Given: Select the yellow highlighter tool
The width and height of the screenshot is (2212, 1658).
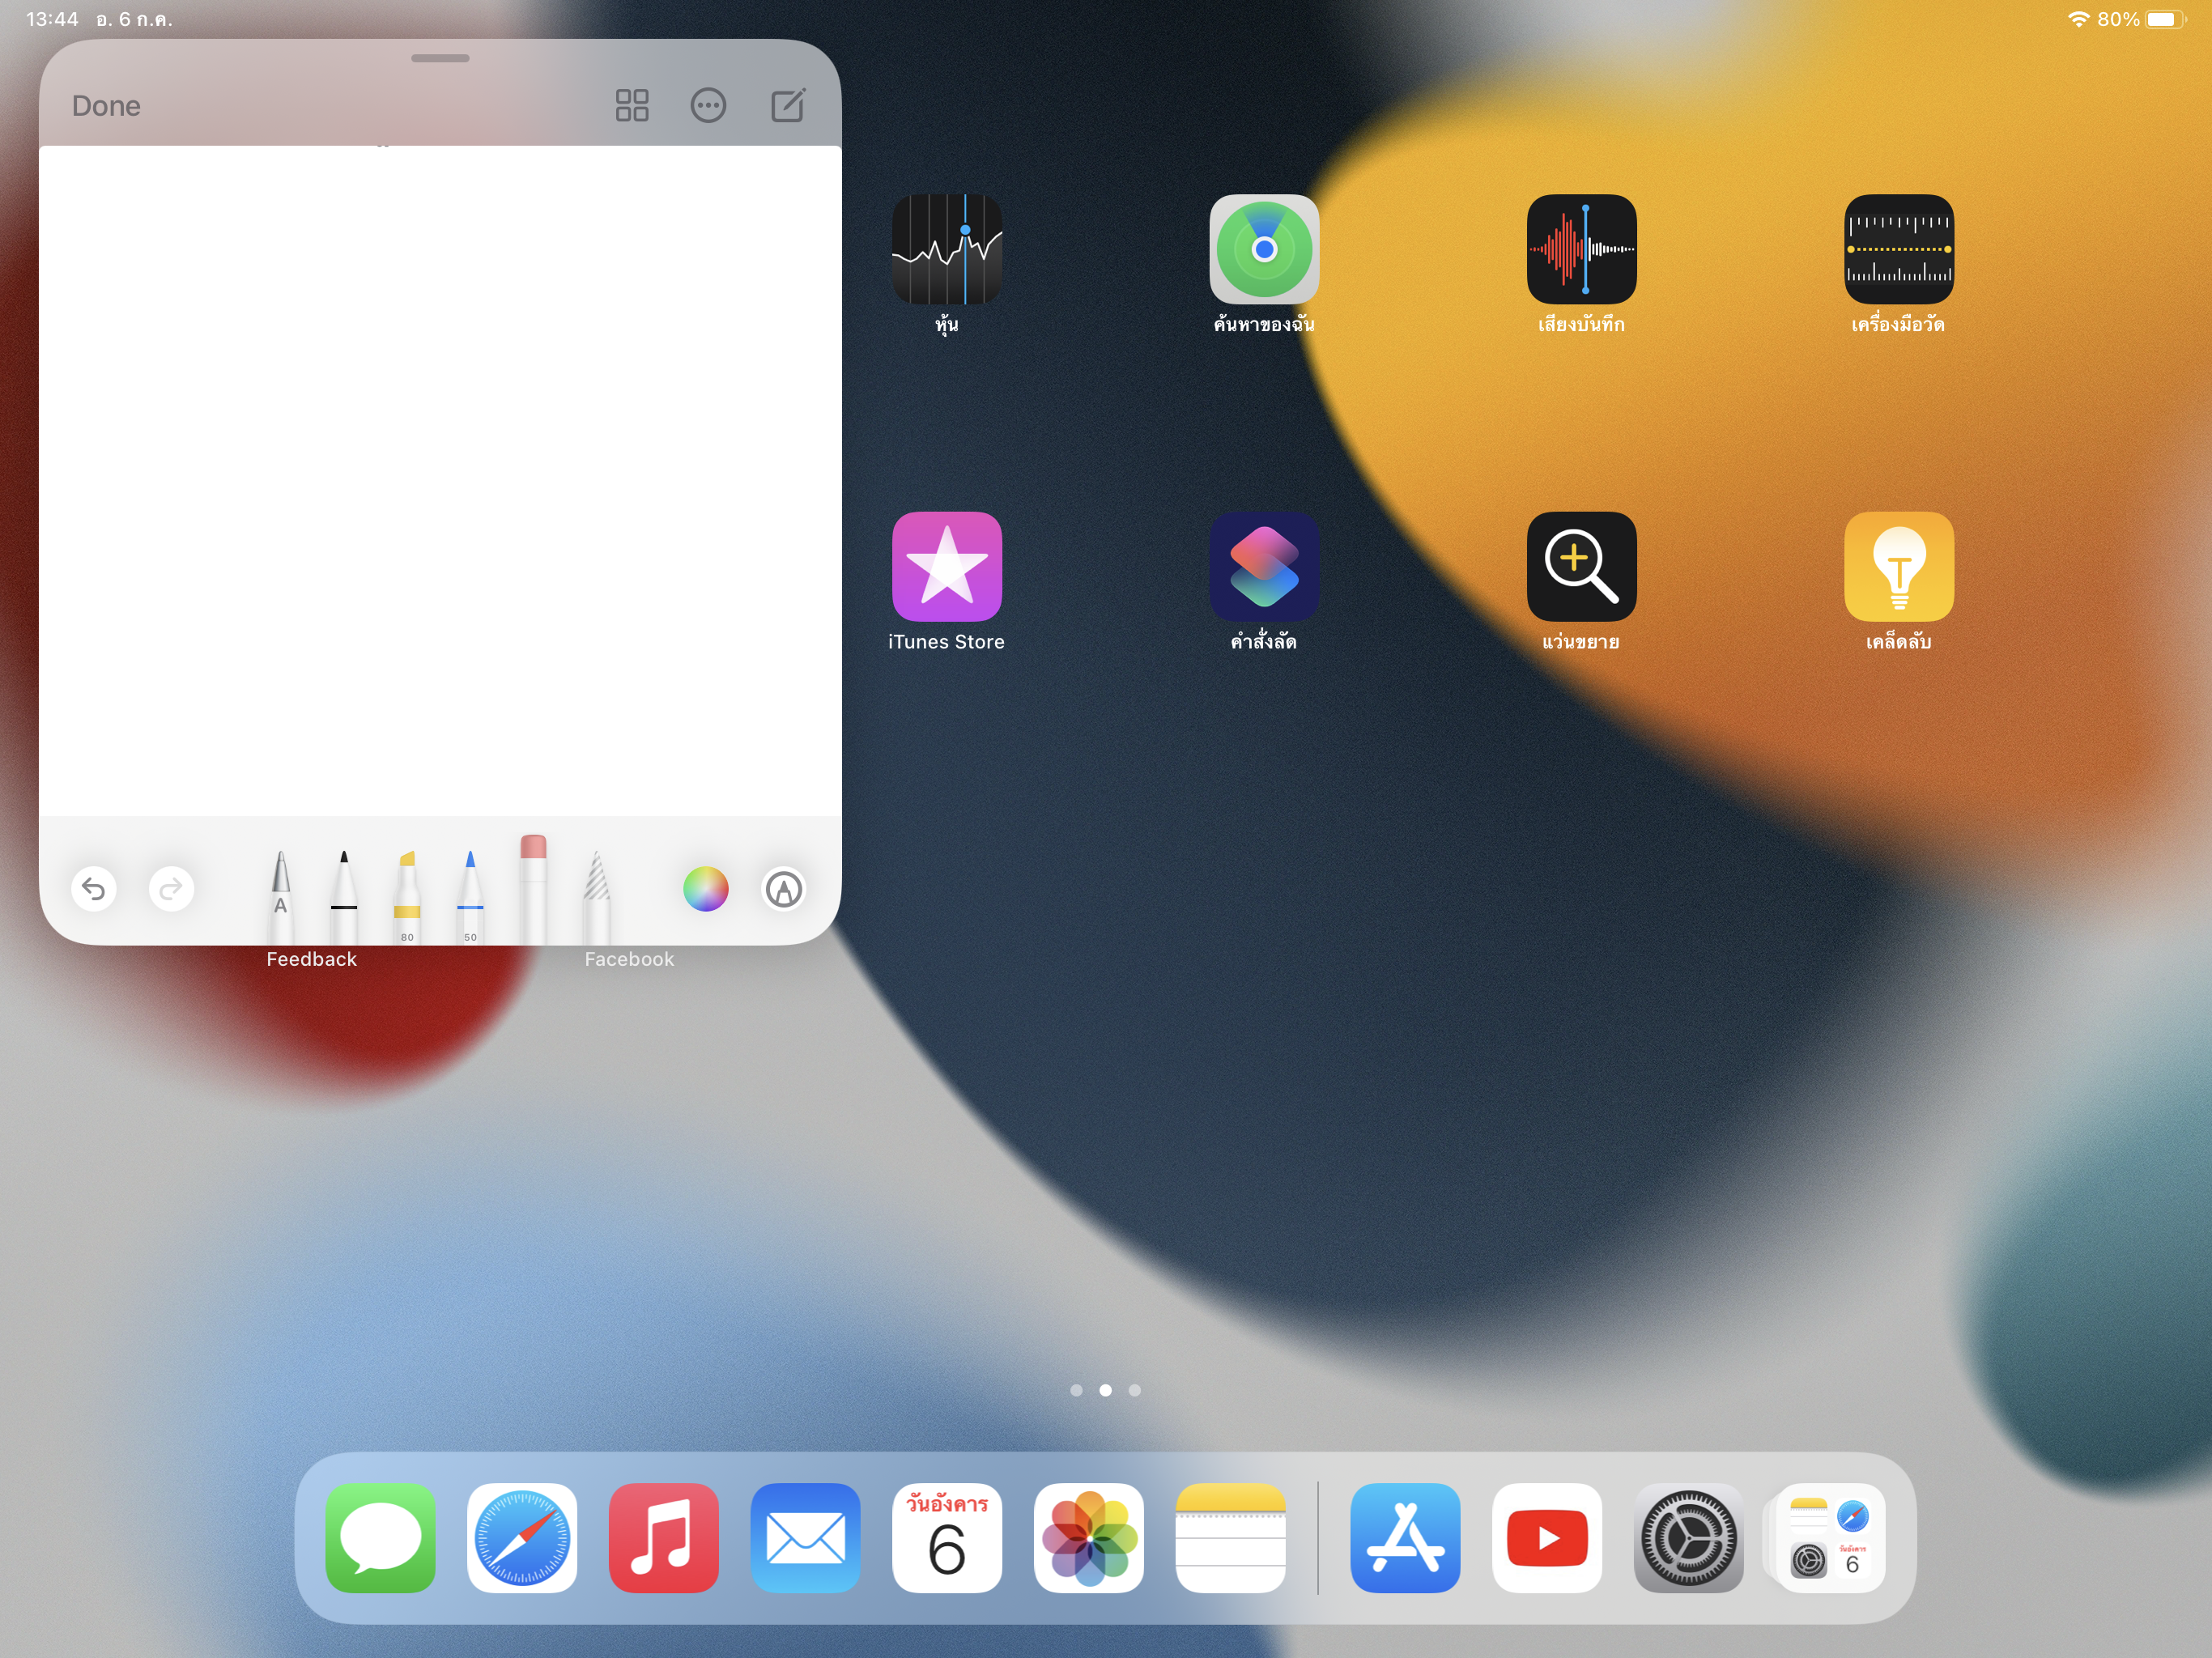Looking at the screenshot, I should pos(407,892).
